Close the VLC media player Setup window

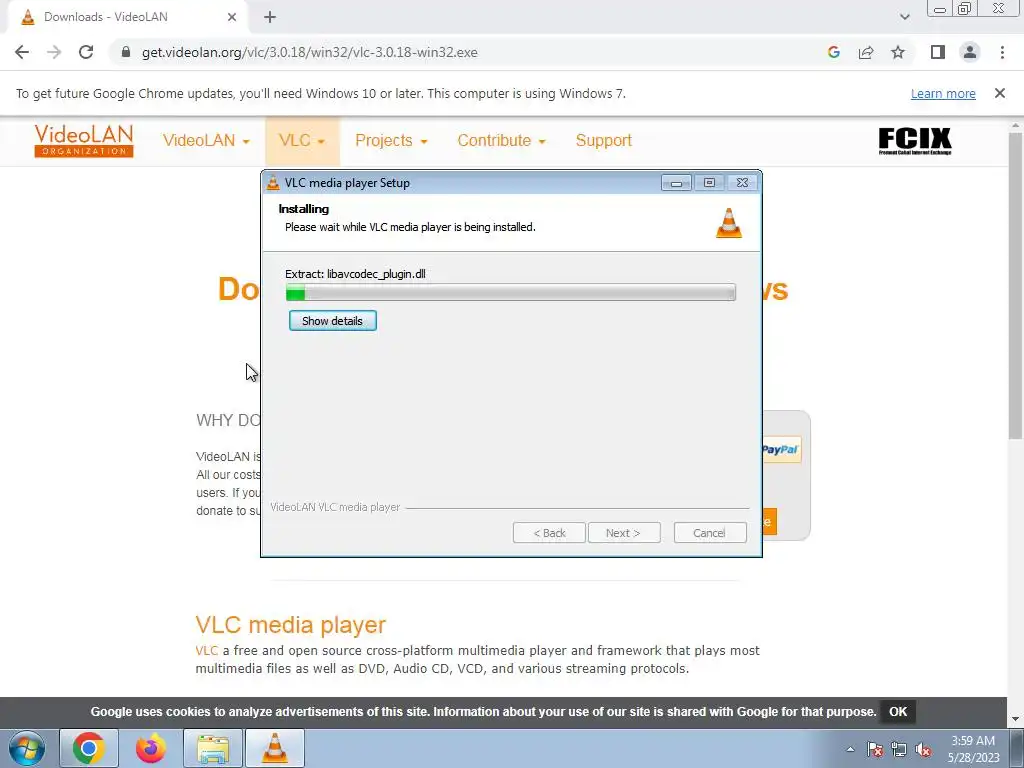pos(743,183)
